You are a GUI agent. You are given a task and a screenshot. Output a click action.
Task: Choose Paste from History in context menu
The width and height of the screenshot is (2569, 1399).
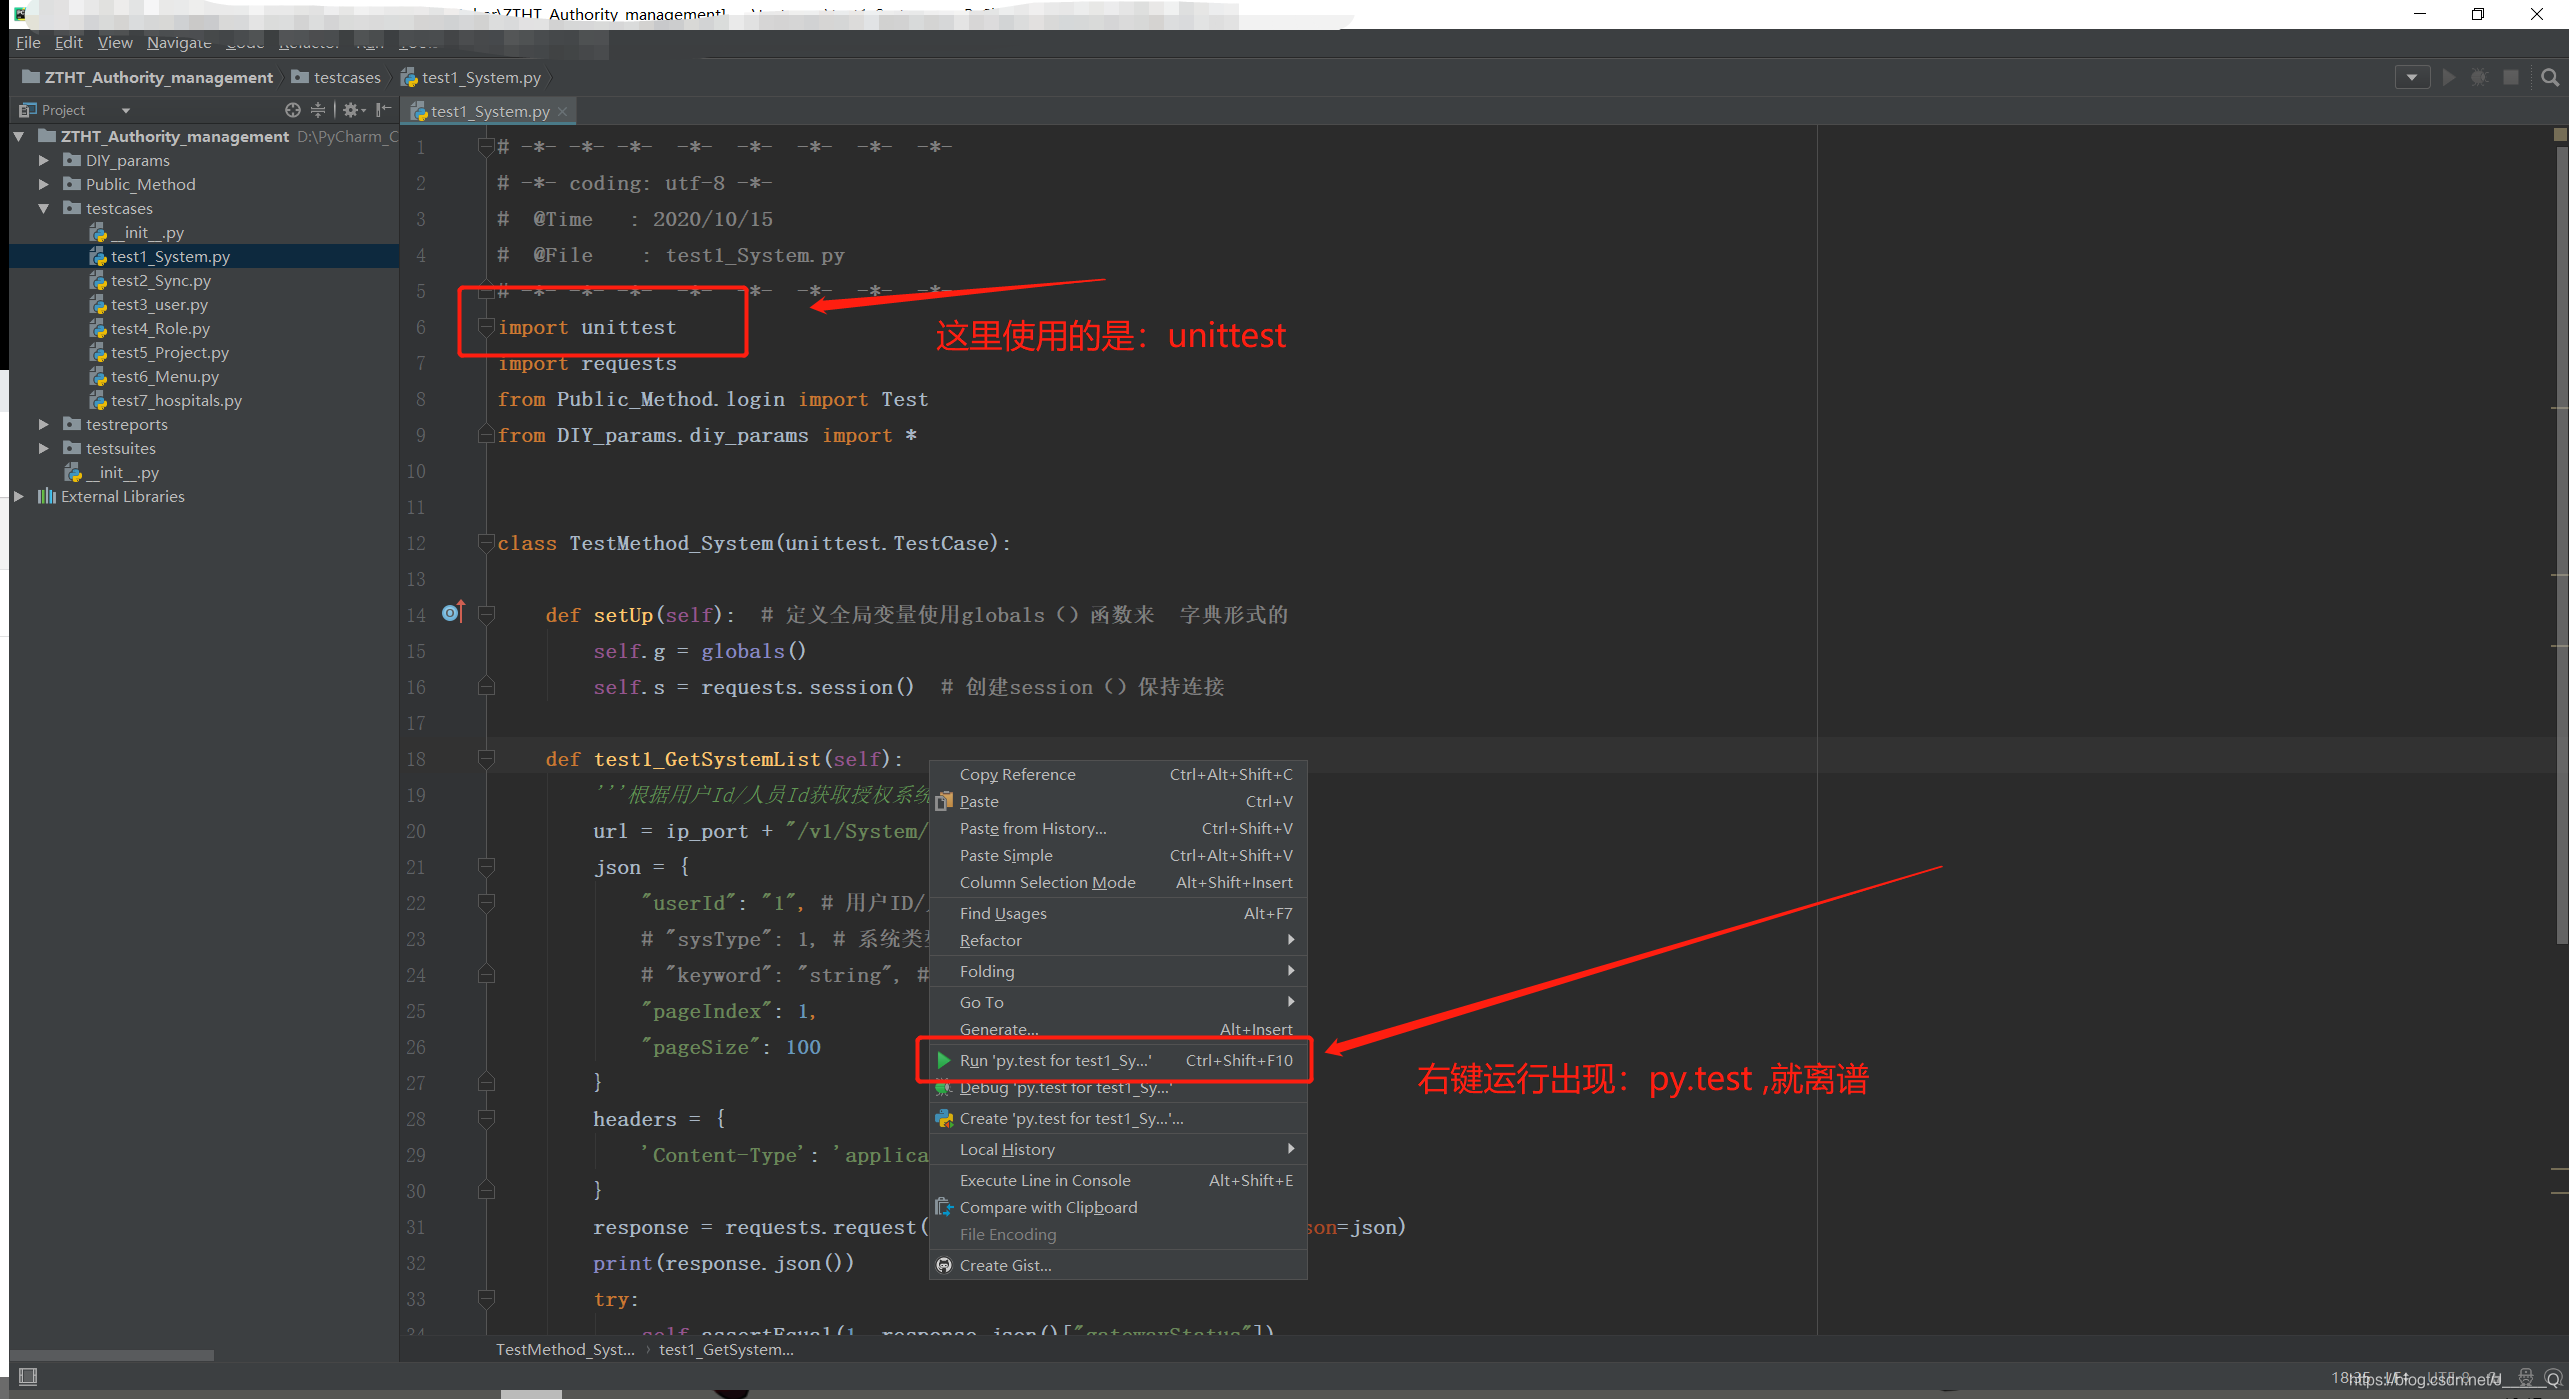tap(1118, 828)
